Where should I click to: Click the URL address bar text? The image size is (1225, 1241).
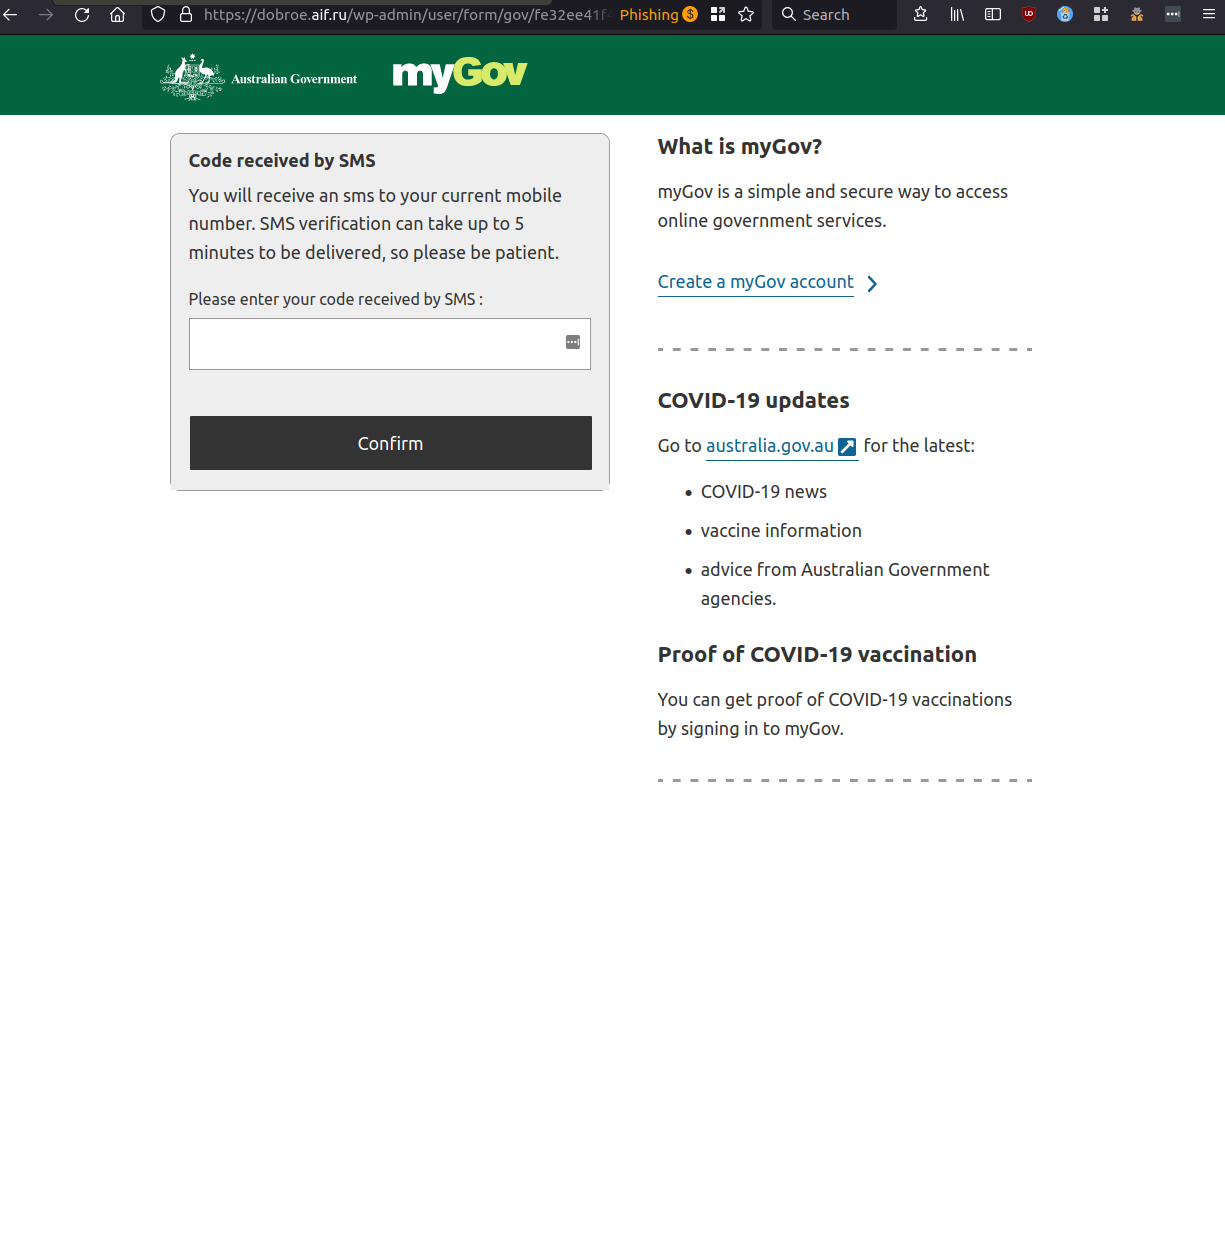(407, 14)
